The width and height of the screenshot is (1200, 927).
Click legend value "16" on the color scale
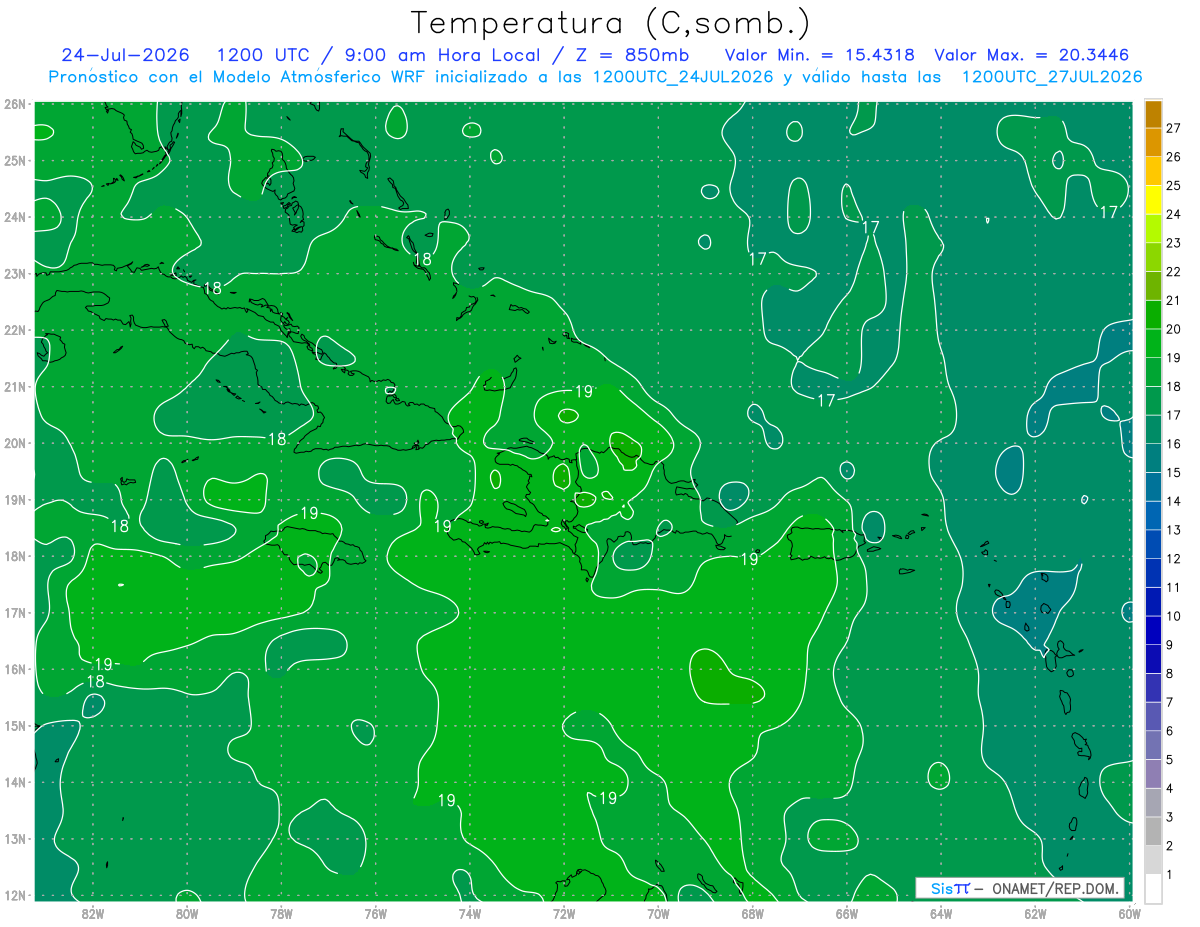click(1174, 444)
